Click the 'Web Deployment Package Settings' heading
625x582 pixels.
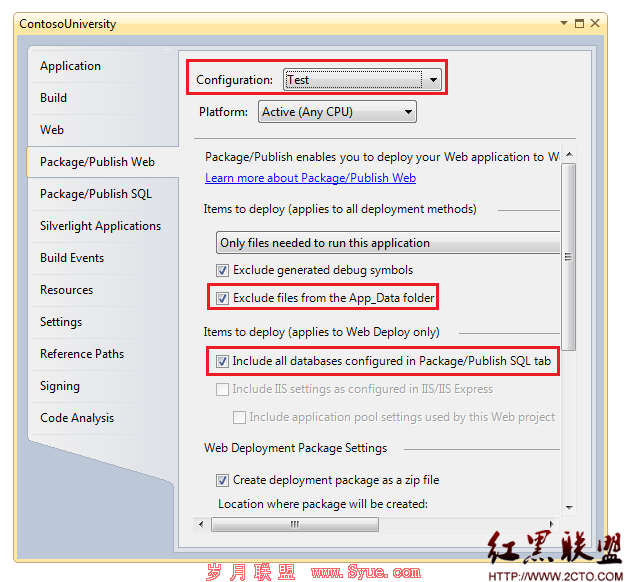point(295,448)
